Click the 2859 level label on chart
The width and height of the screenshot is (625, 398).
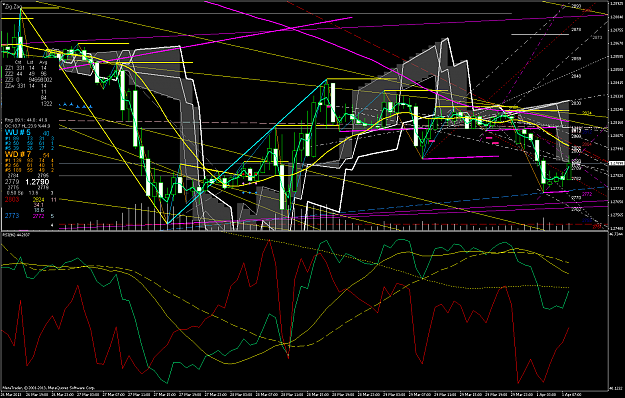[576, 58]
